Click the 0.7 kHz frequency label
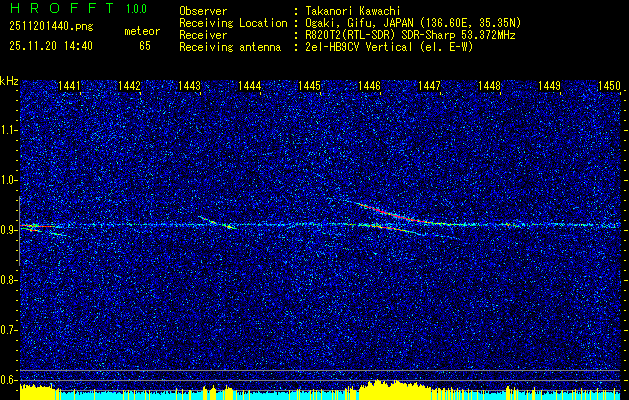Viewport: 629px width, 400px height. (8, 330)
